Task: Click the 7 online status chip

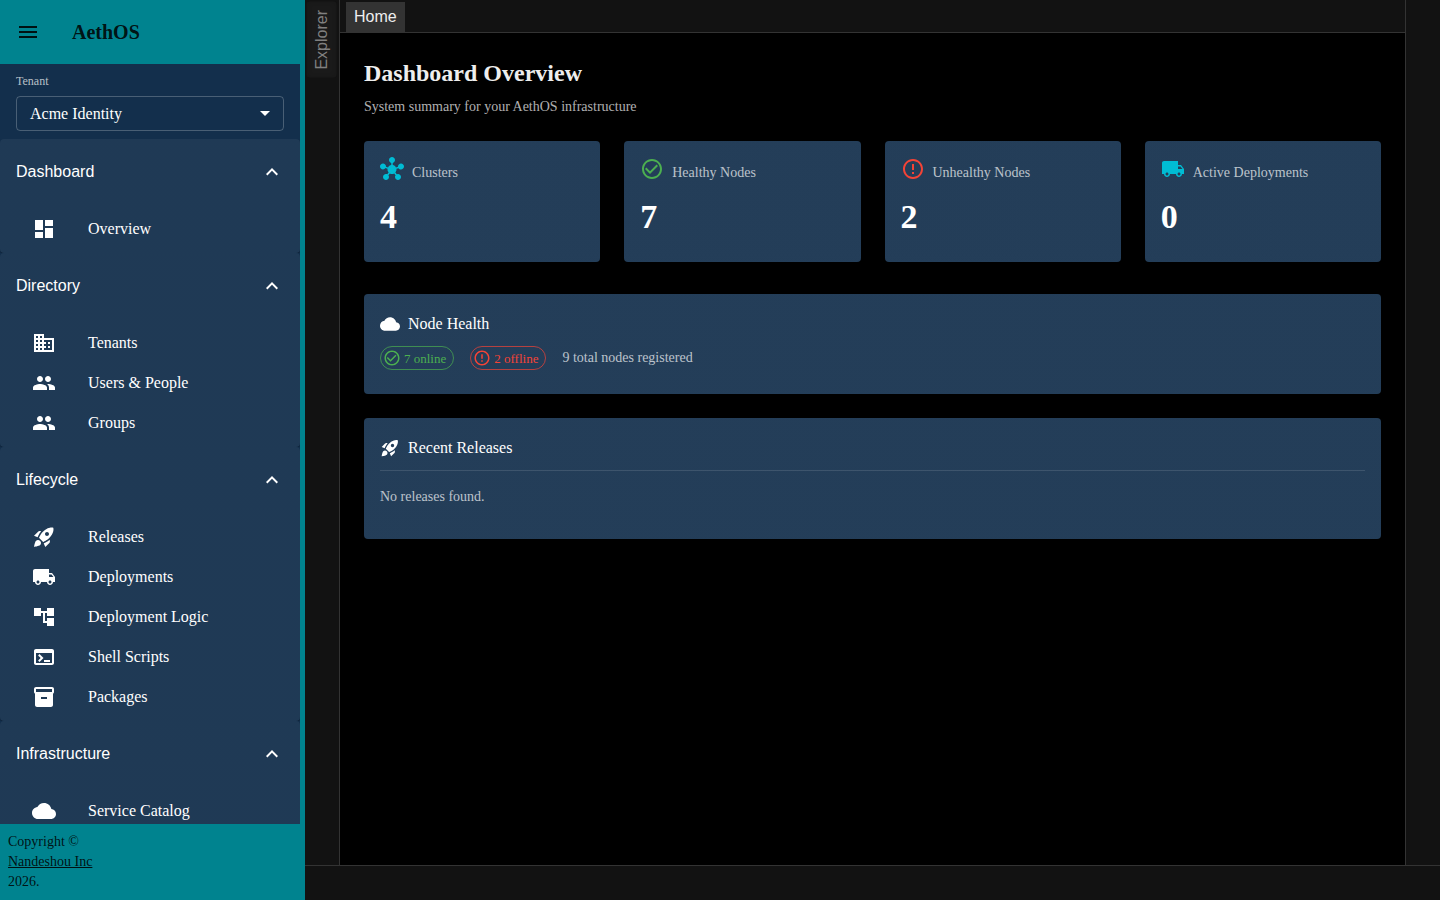Action: pyautogui.click(x=417, y=358)
